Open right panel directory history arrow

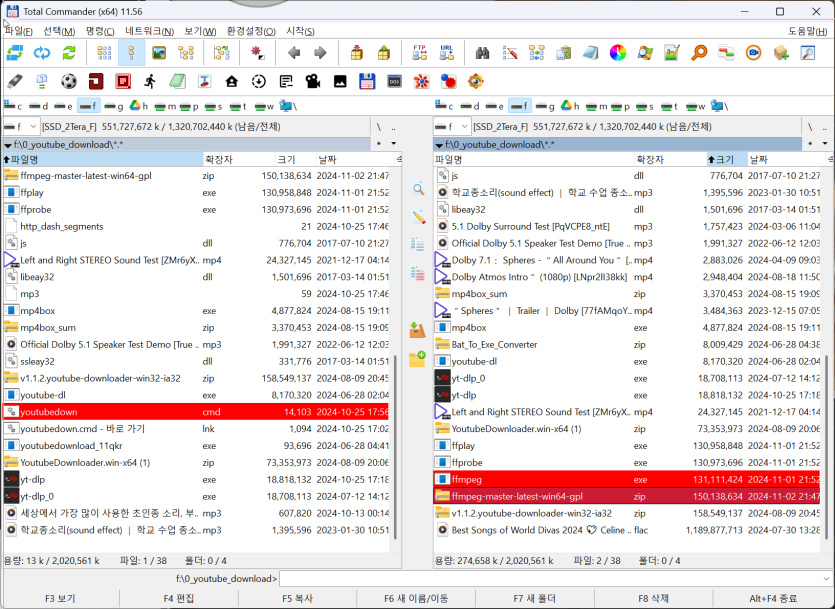(825, 144)
